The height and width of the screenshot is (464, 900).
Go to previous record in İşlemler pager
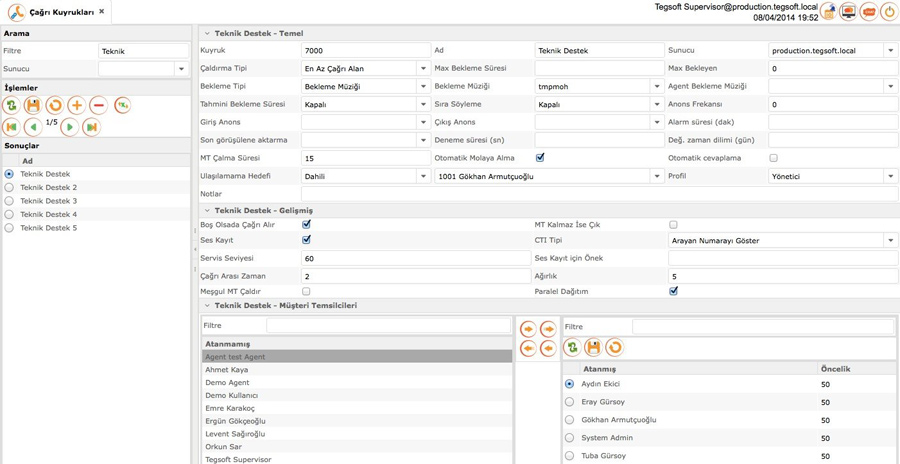pyautogui.click(x=33, y=127)
